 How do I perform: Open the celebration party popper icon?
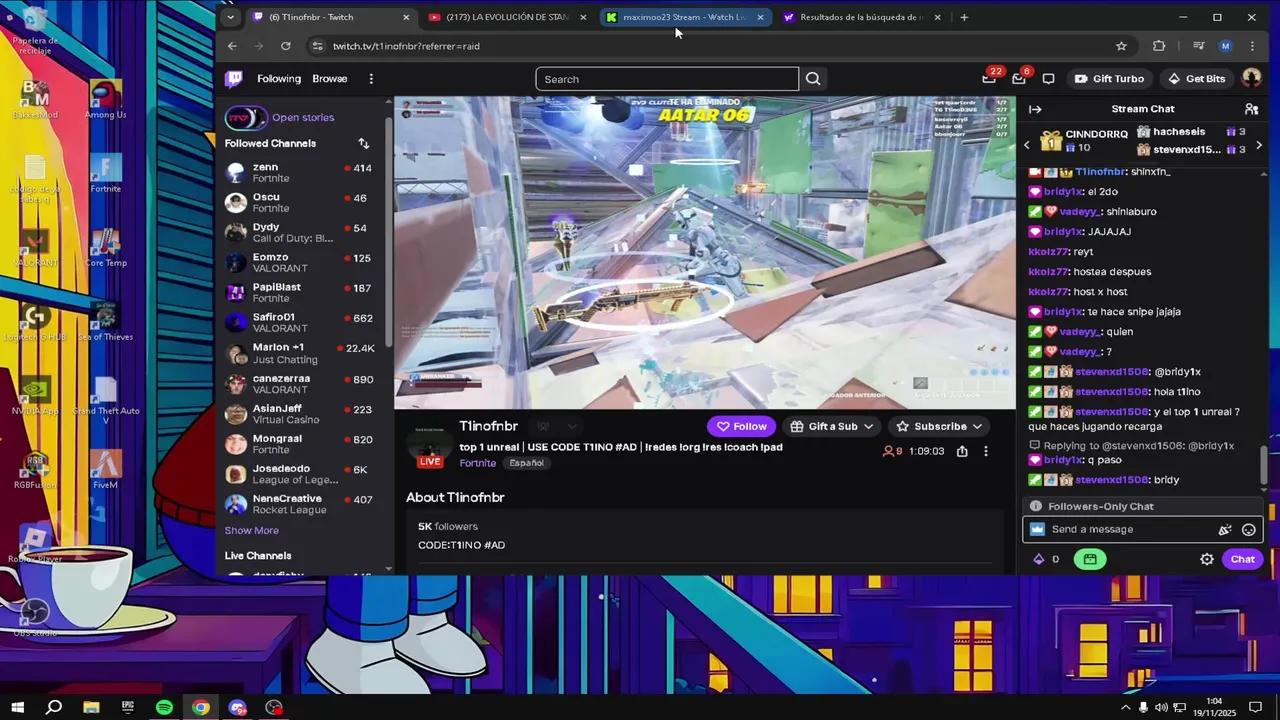click(x=1225, y=530)
